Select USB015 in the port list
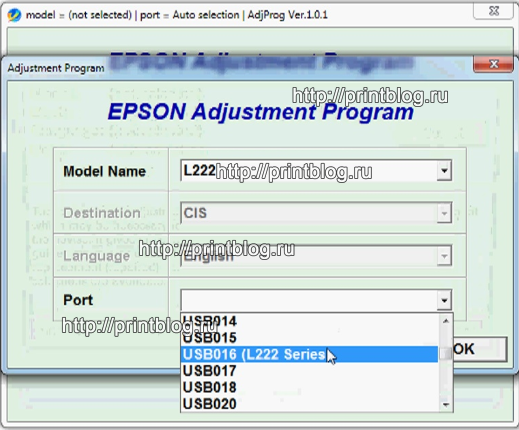This screenshot has height=430, width=519. [310, 338]
